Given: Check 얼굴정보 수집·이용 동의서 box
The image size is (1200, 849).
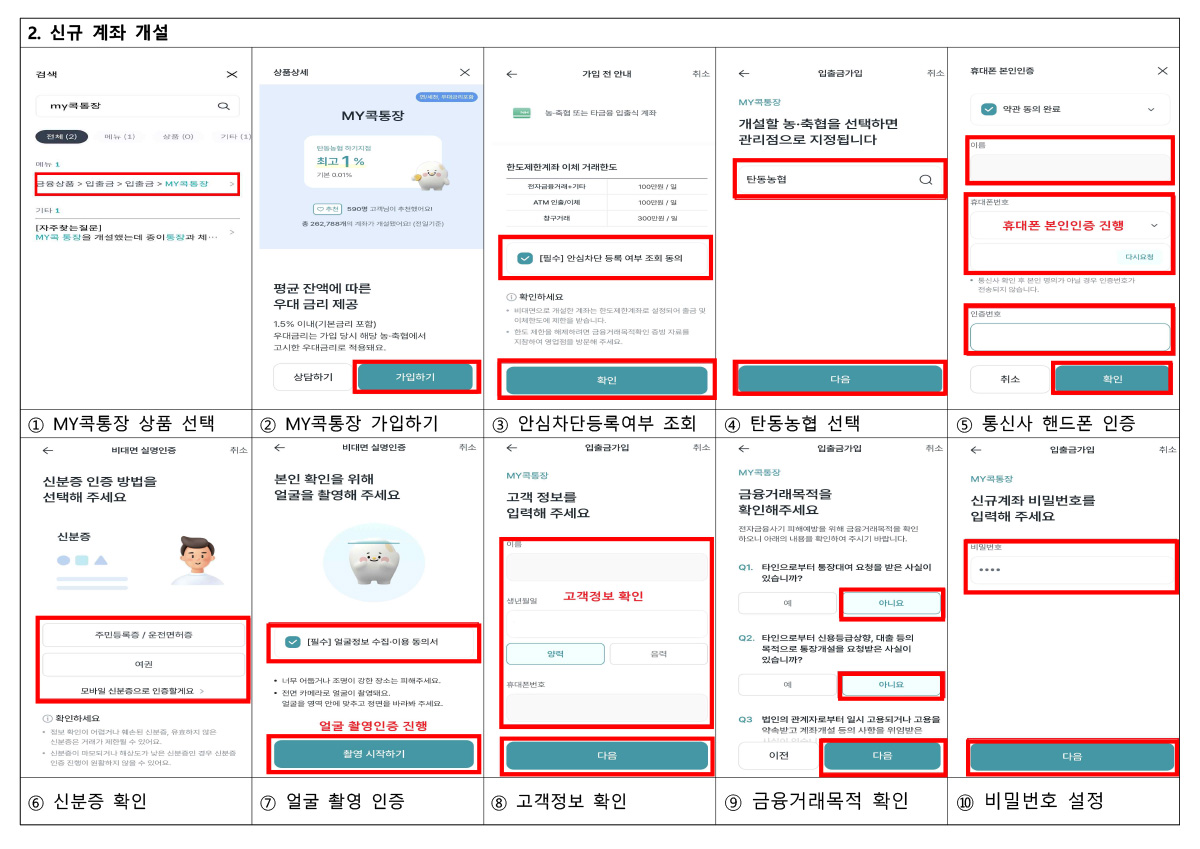Looking at the screenshot, I should click(292, 642).
